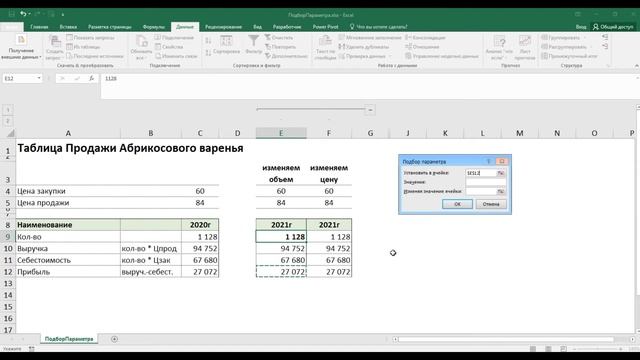The height and width of the screenshot is (360, 640).
Task: Click the Лист прогноза button
Action: click(x=524, y=48)
